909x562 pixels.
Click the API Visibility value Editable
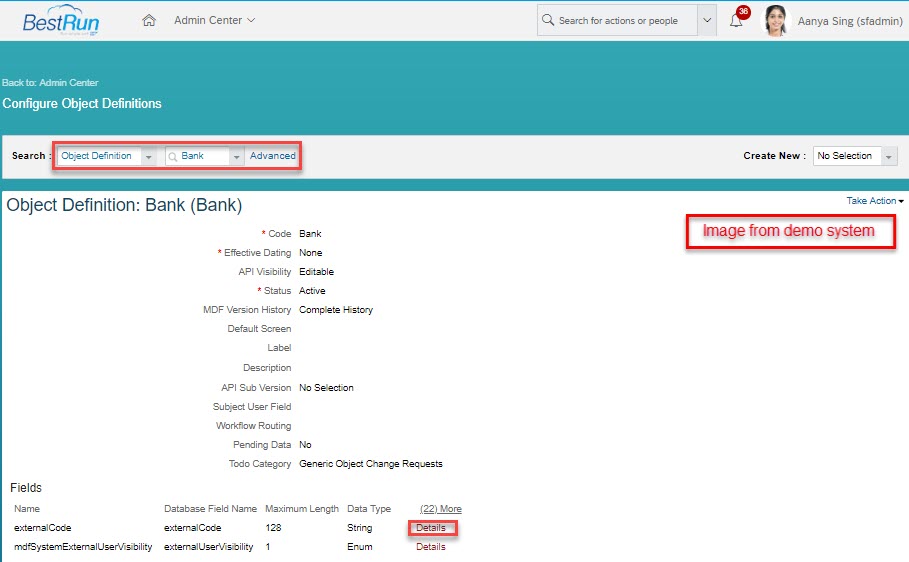click(317, 272)
